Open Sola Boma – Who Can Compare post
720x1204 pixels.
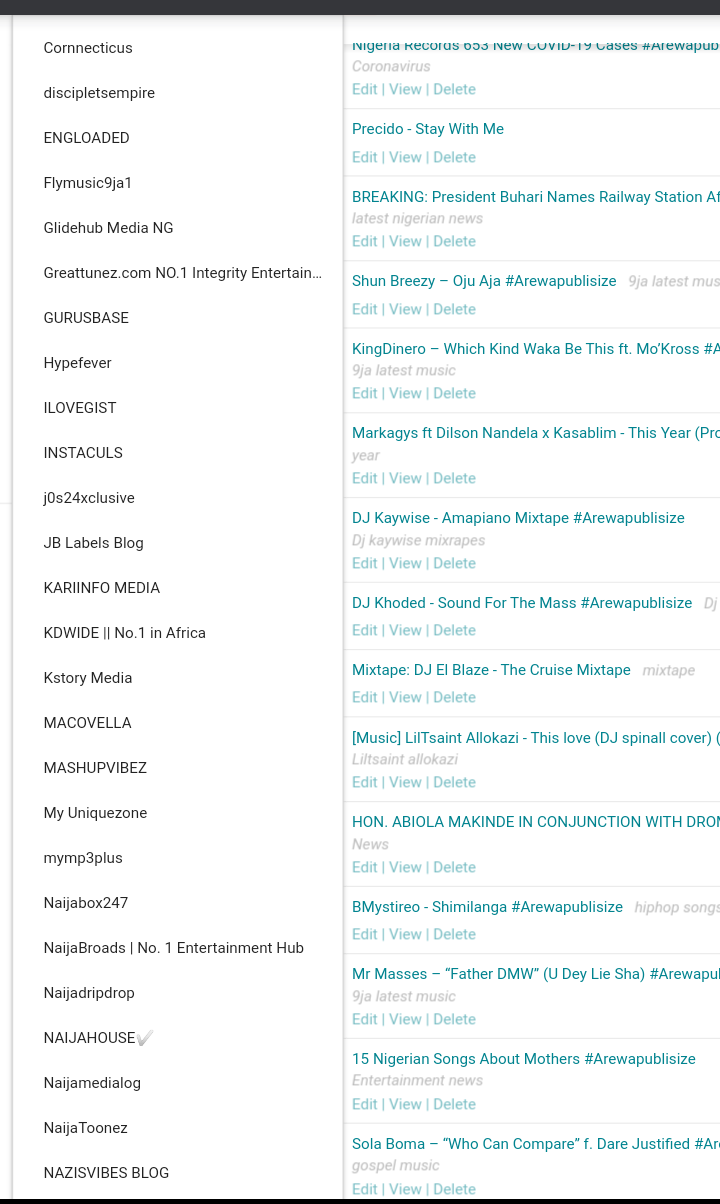click(x=536, y=1144)
